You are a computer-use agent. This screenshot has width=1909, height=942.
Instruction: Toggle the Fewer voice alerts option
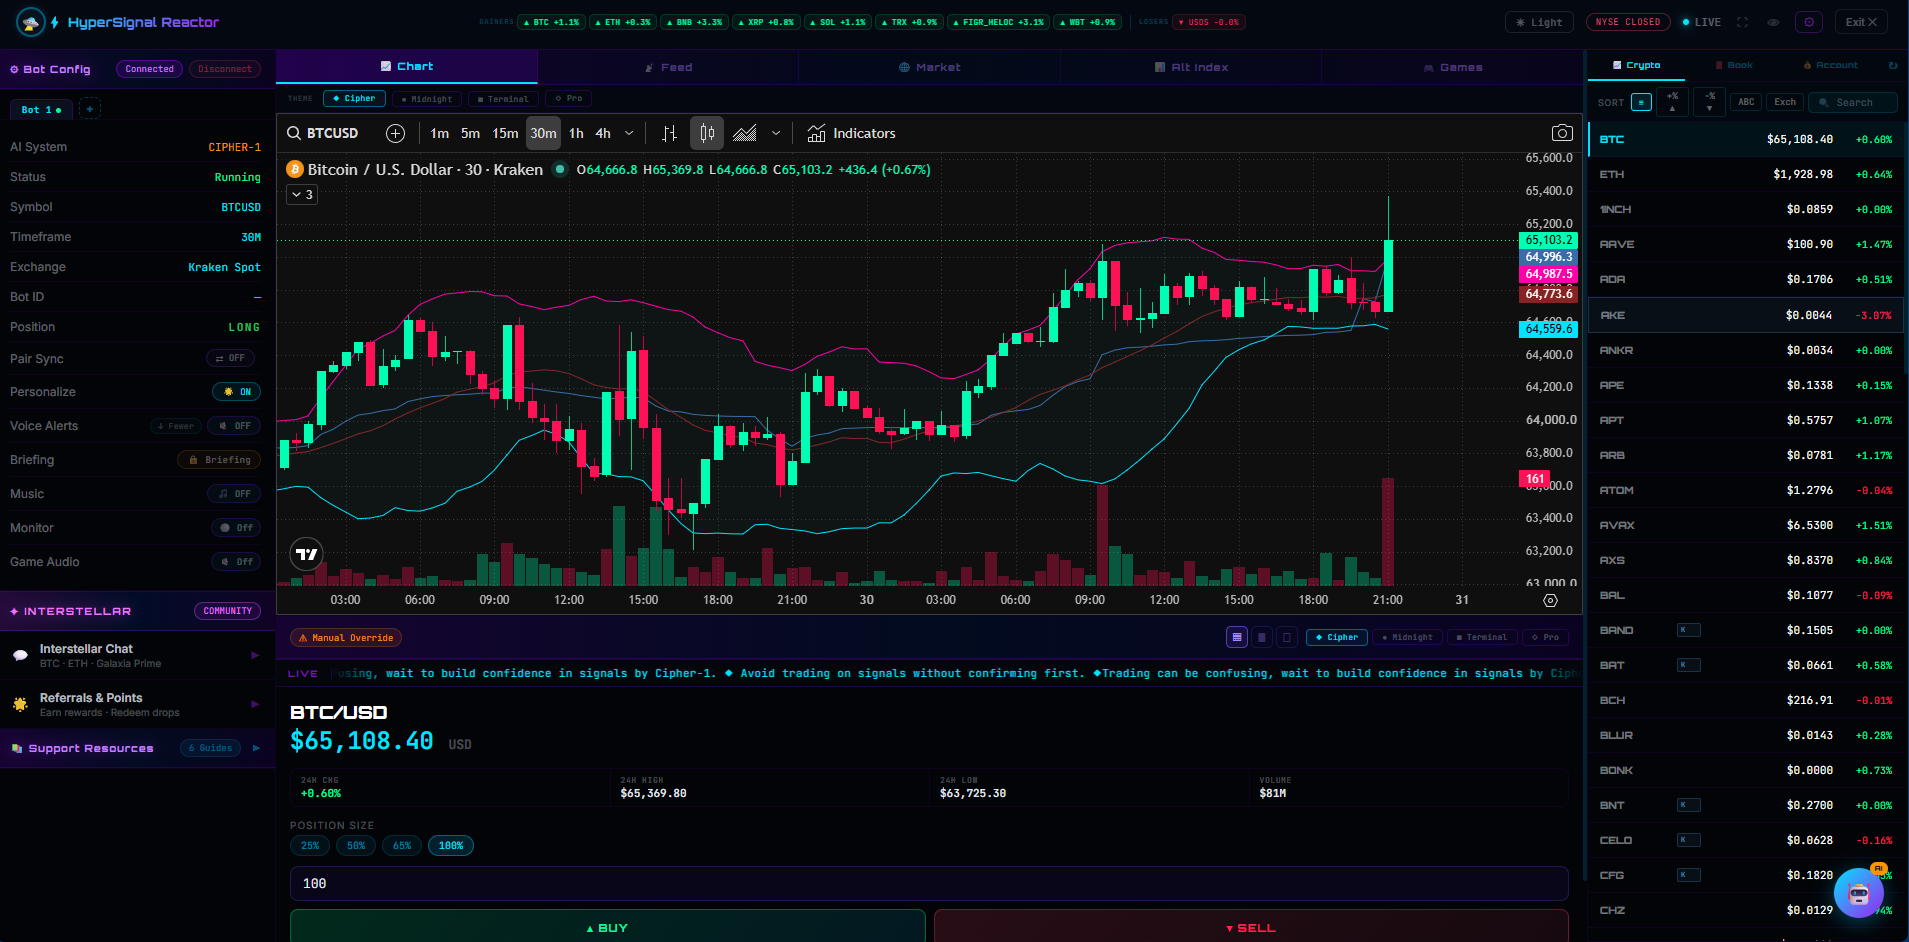[x=176, y=426]
